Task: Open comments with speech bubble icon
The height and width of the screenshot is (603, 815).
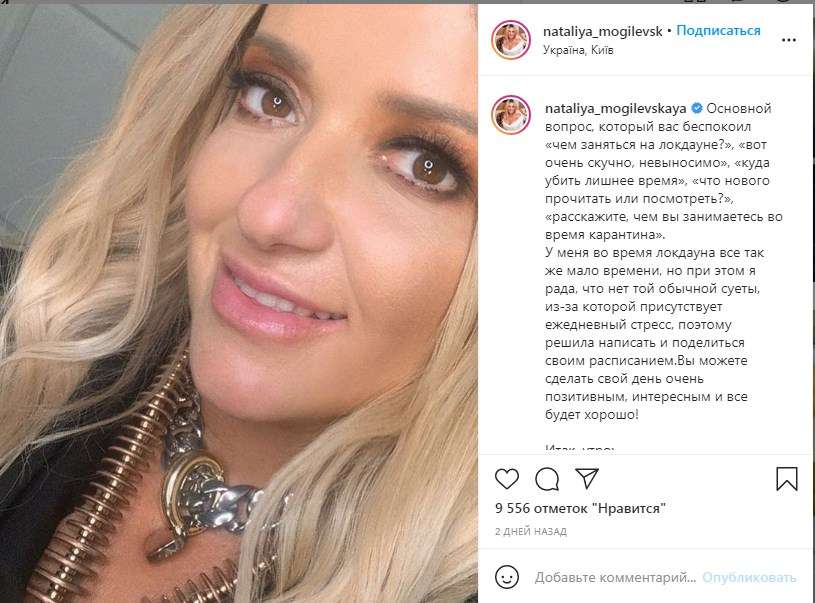Action: click(547, 479)
